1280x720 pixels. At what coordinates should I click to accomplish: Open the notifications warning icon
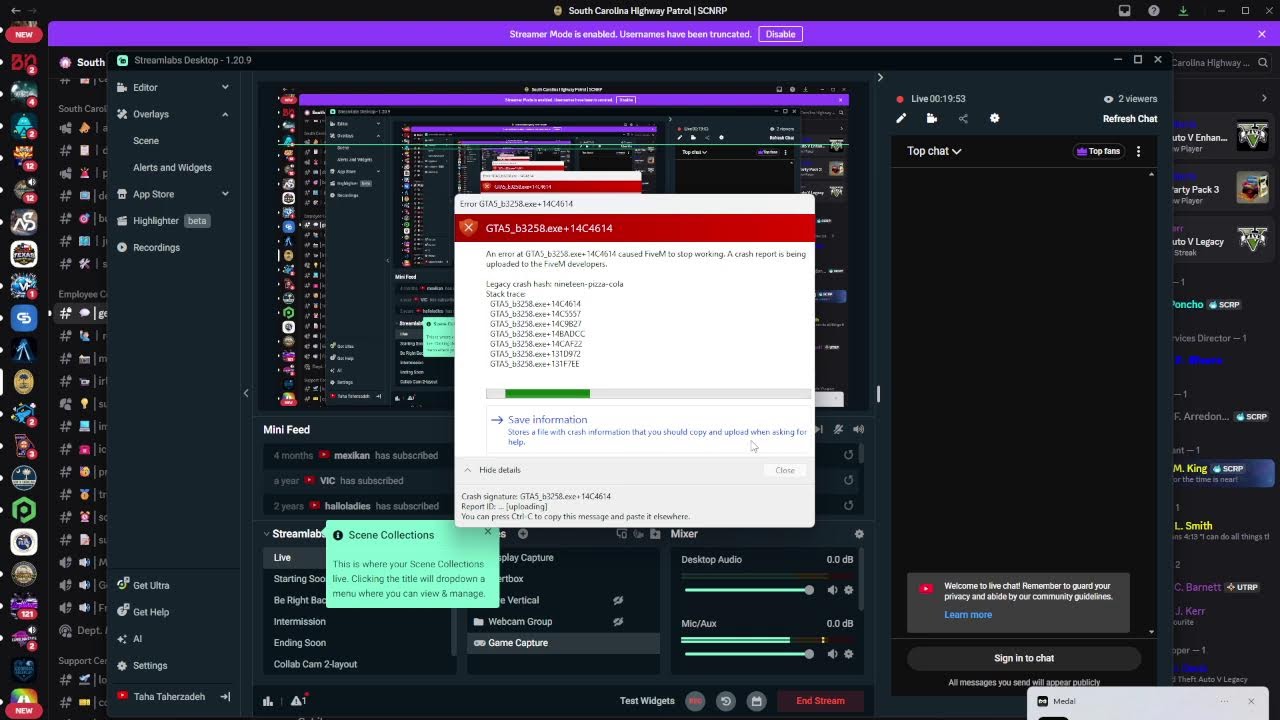click(298, 701)
